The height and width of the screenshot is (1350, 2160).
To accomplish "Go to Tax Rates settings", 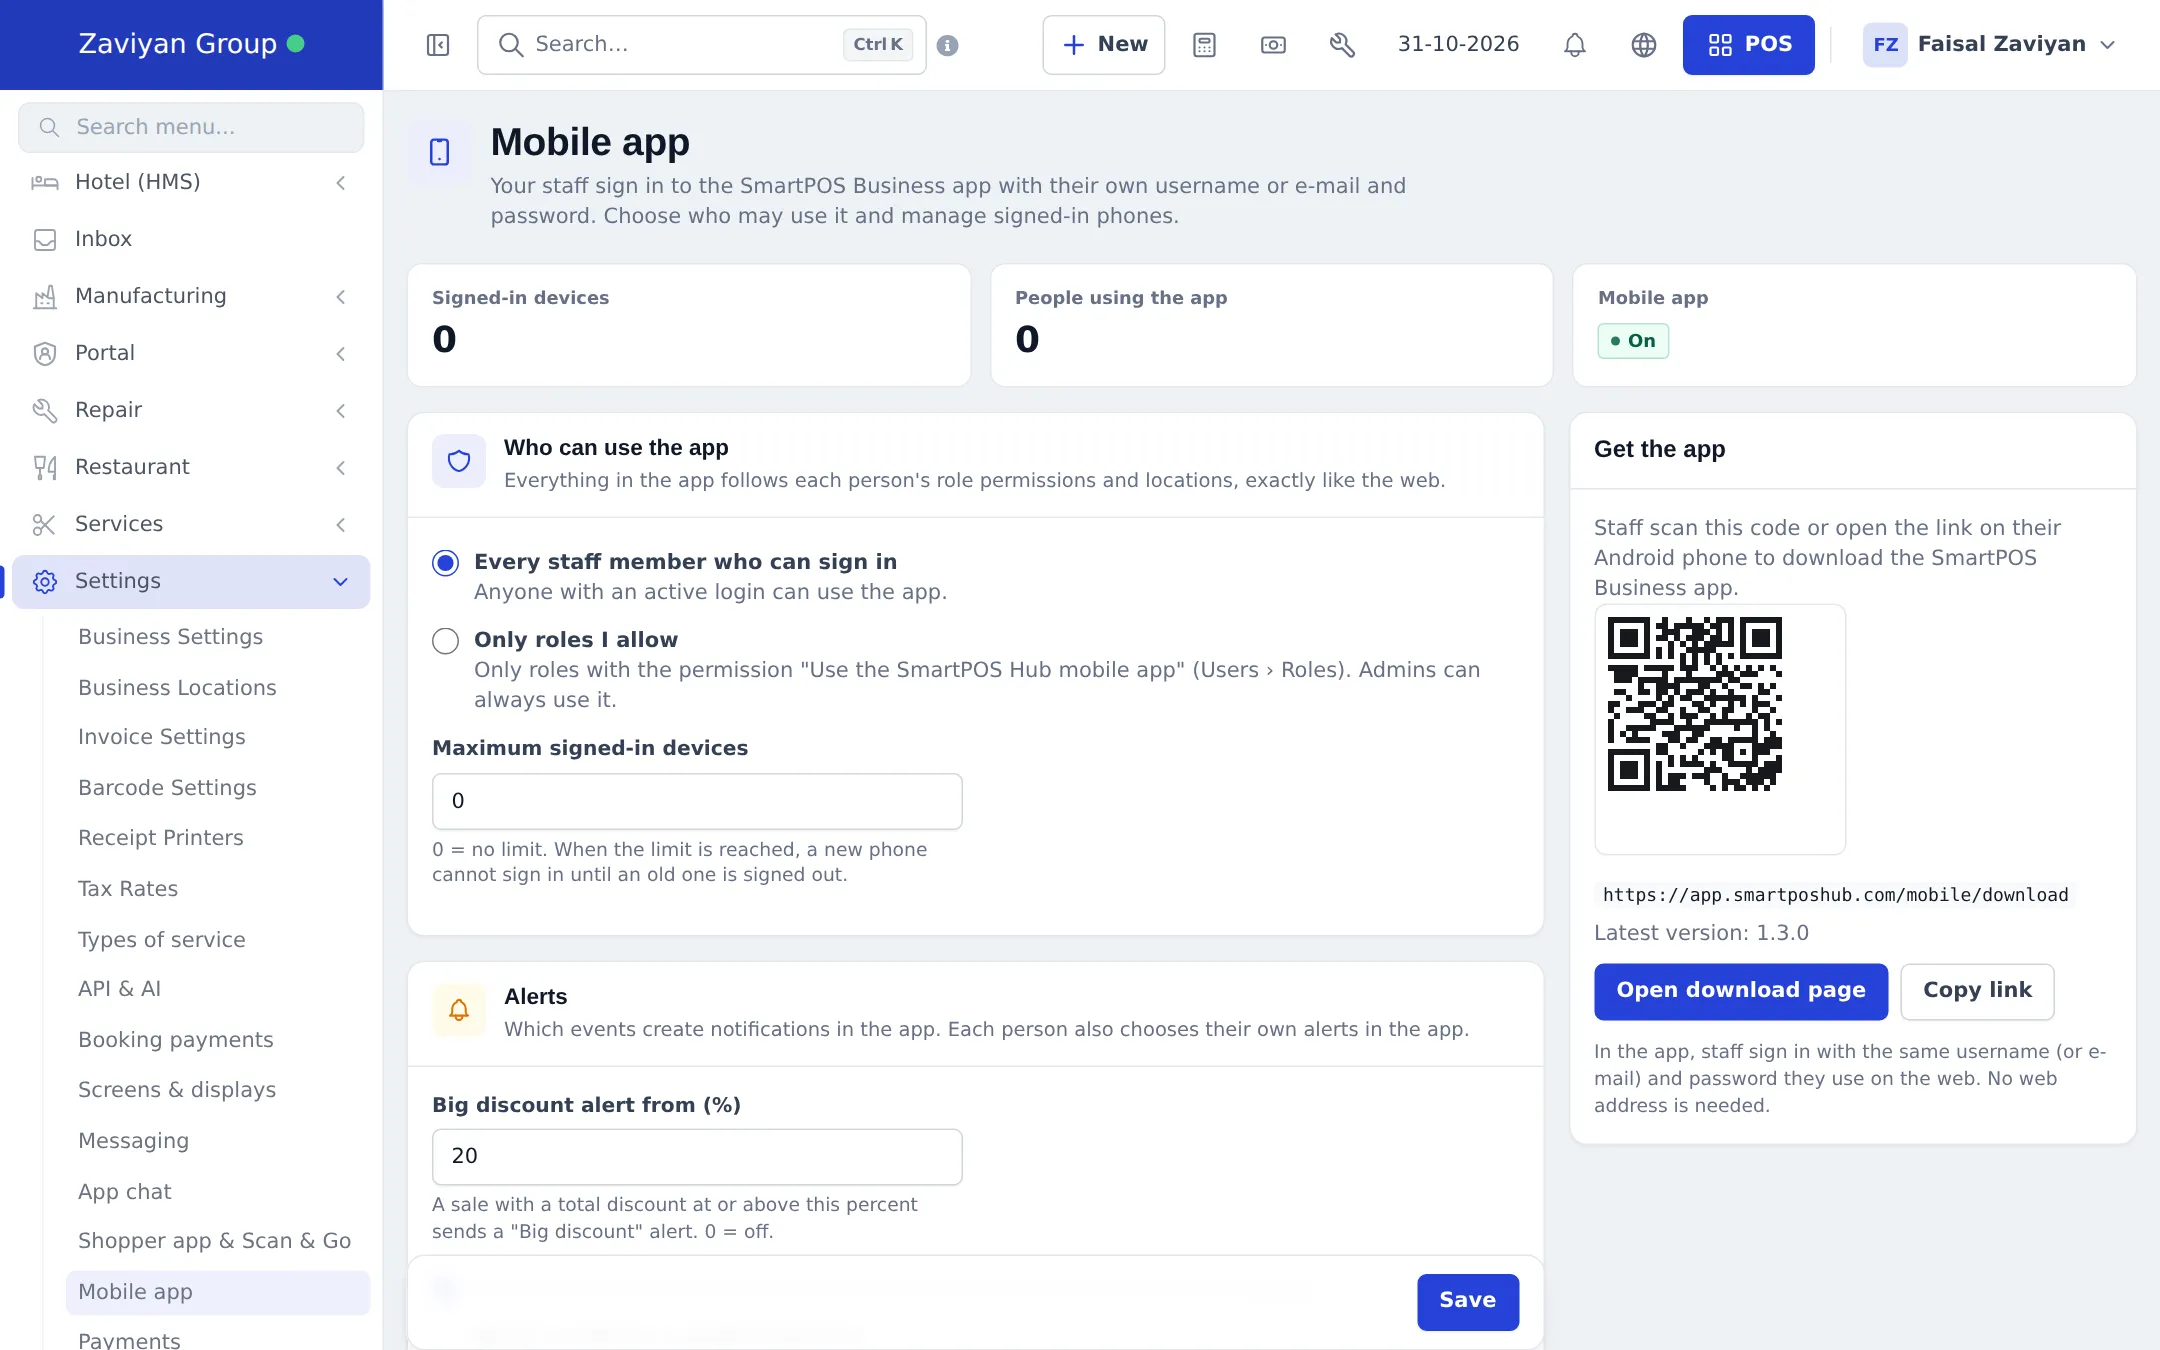I will (128, 889).
